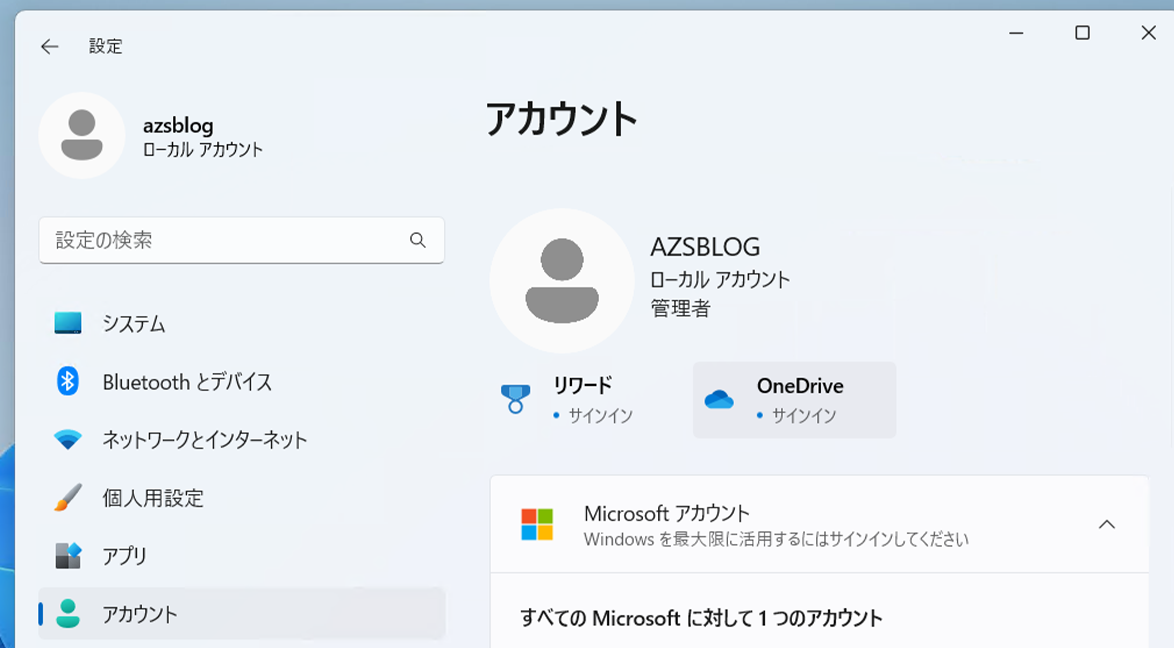Click the Microsoft logo icon
The height and width of the screenshot is (648, 1174).
click(x=535, y=524)
